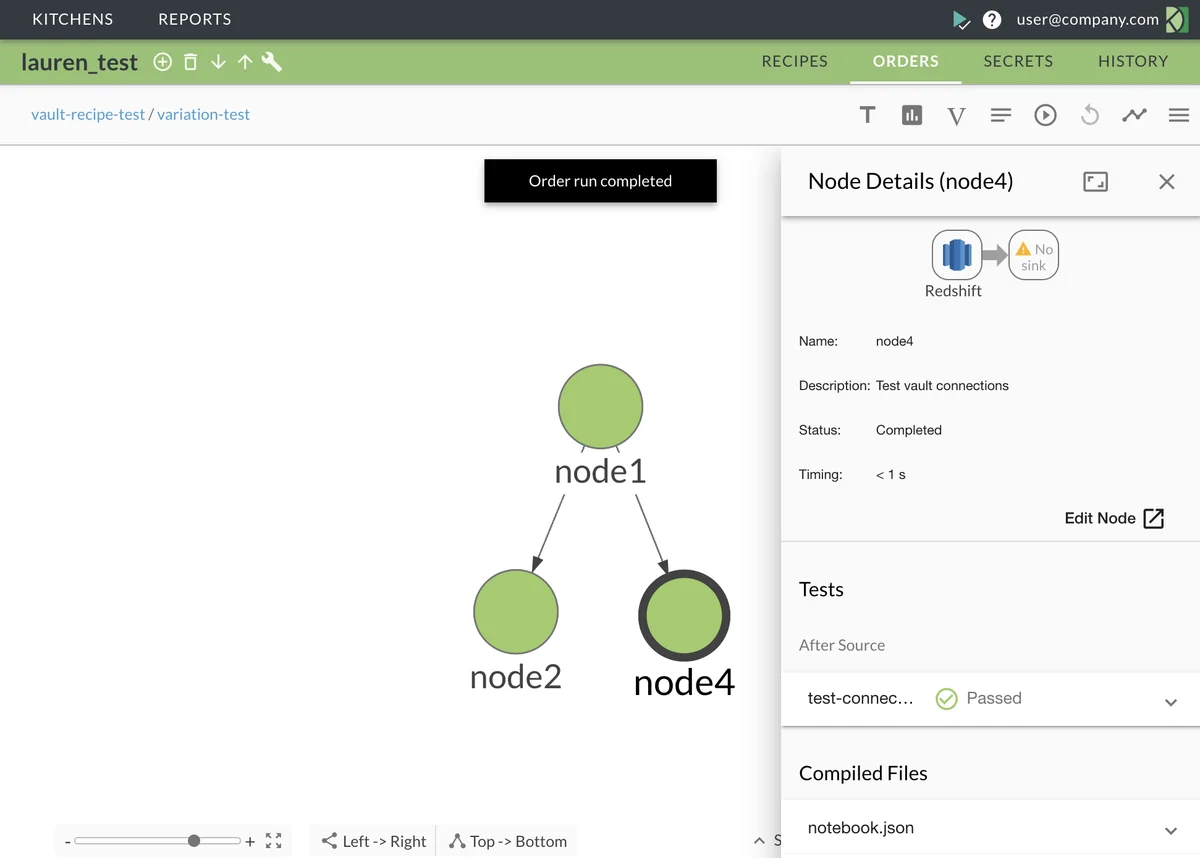Expand the notebook.json compiled file
Screen dimensions: 1200x858
click(x=1171, y=830)
